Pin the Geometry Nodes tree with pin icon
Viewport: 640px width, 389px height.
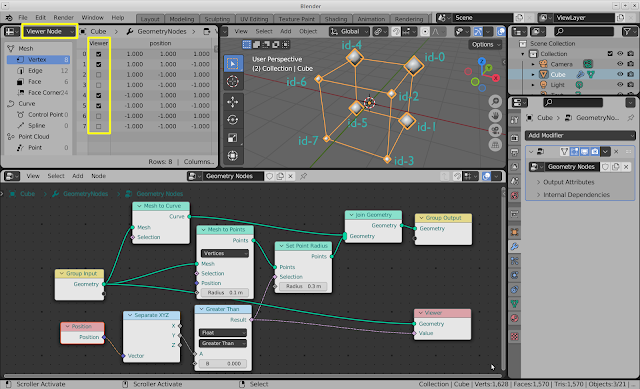303,176
